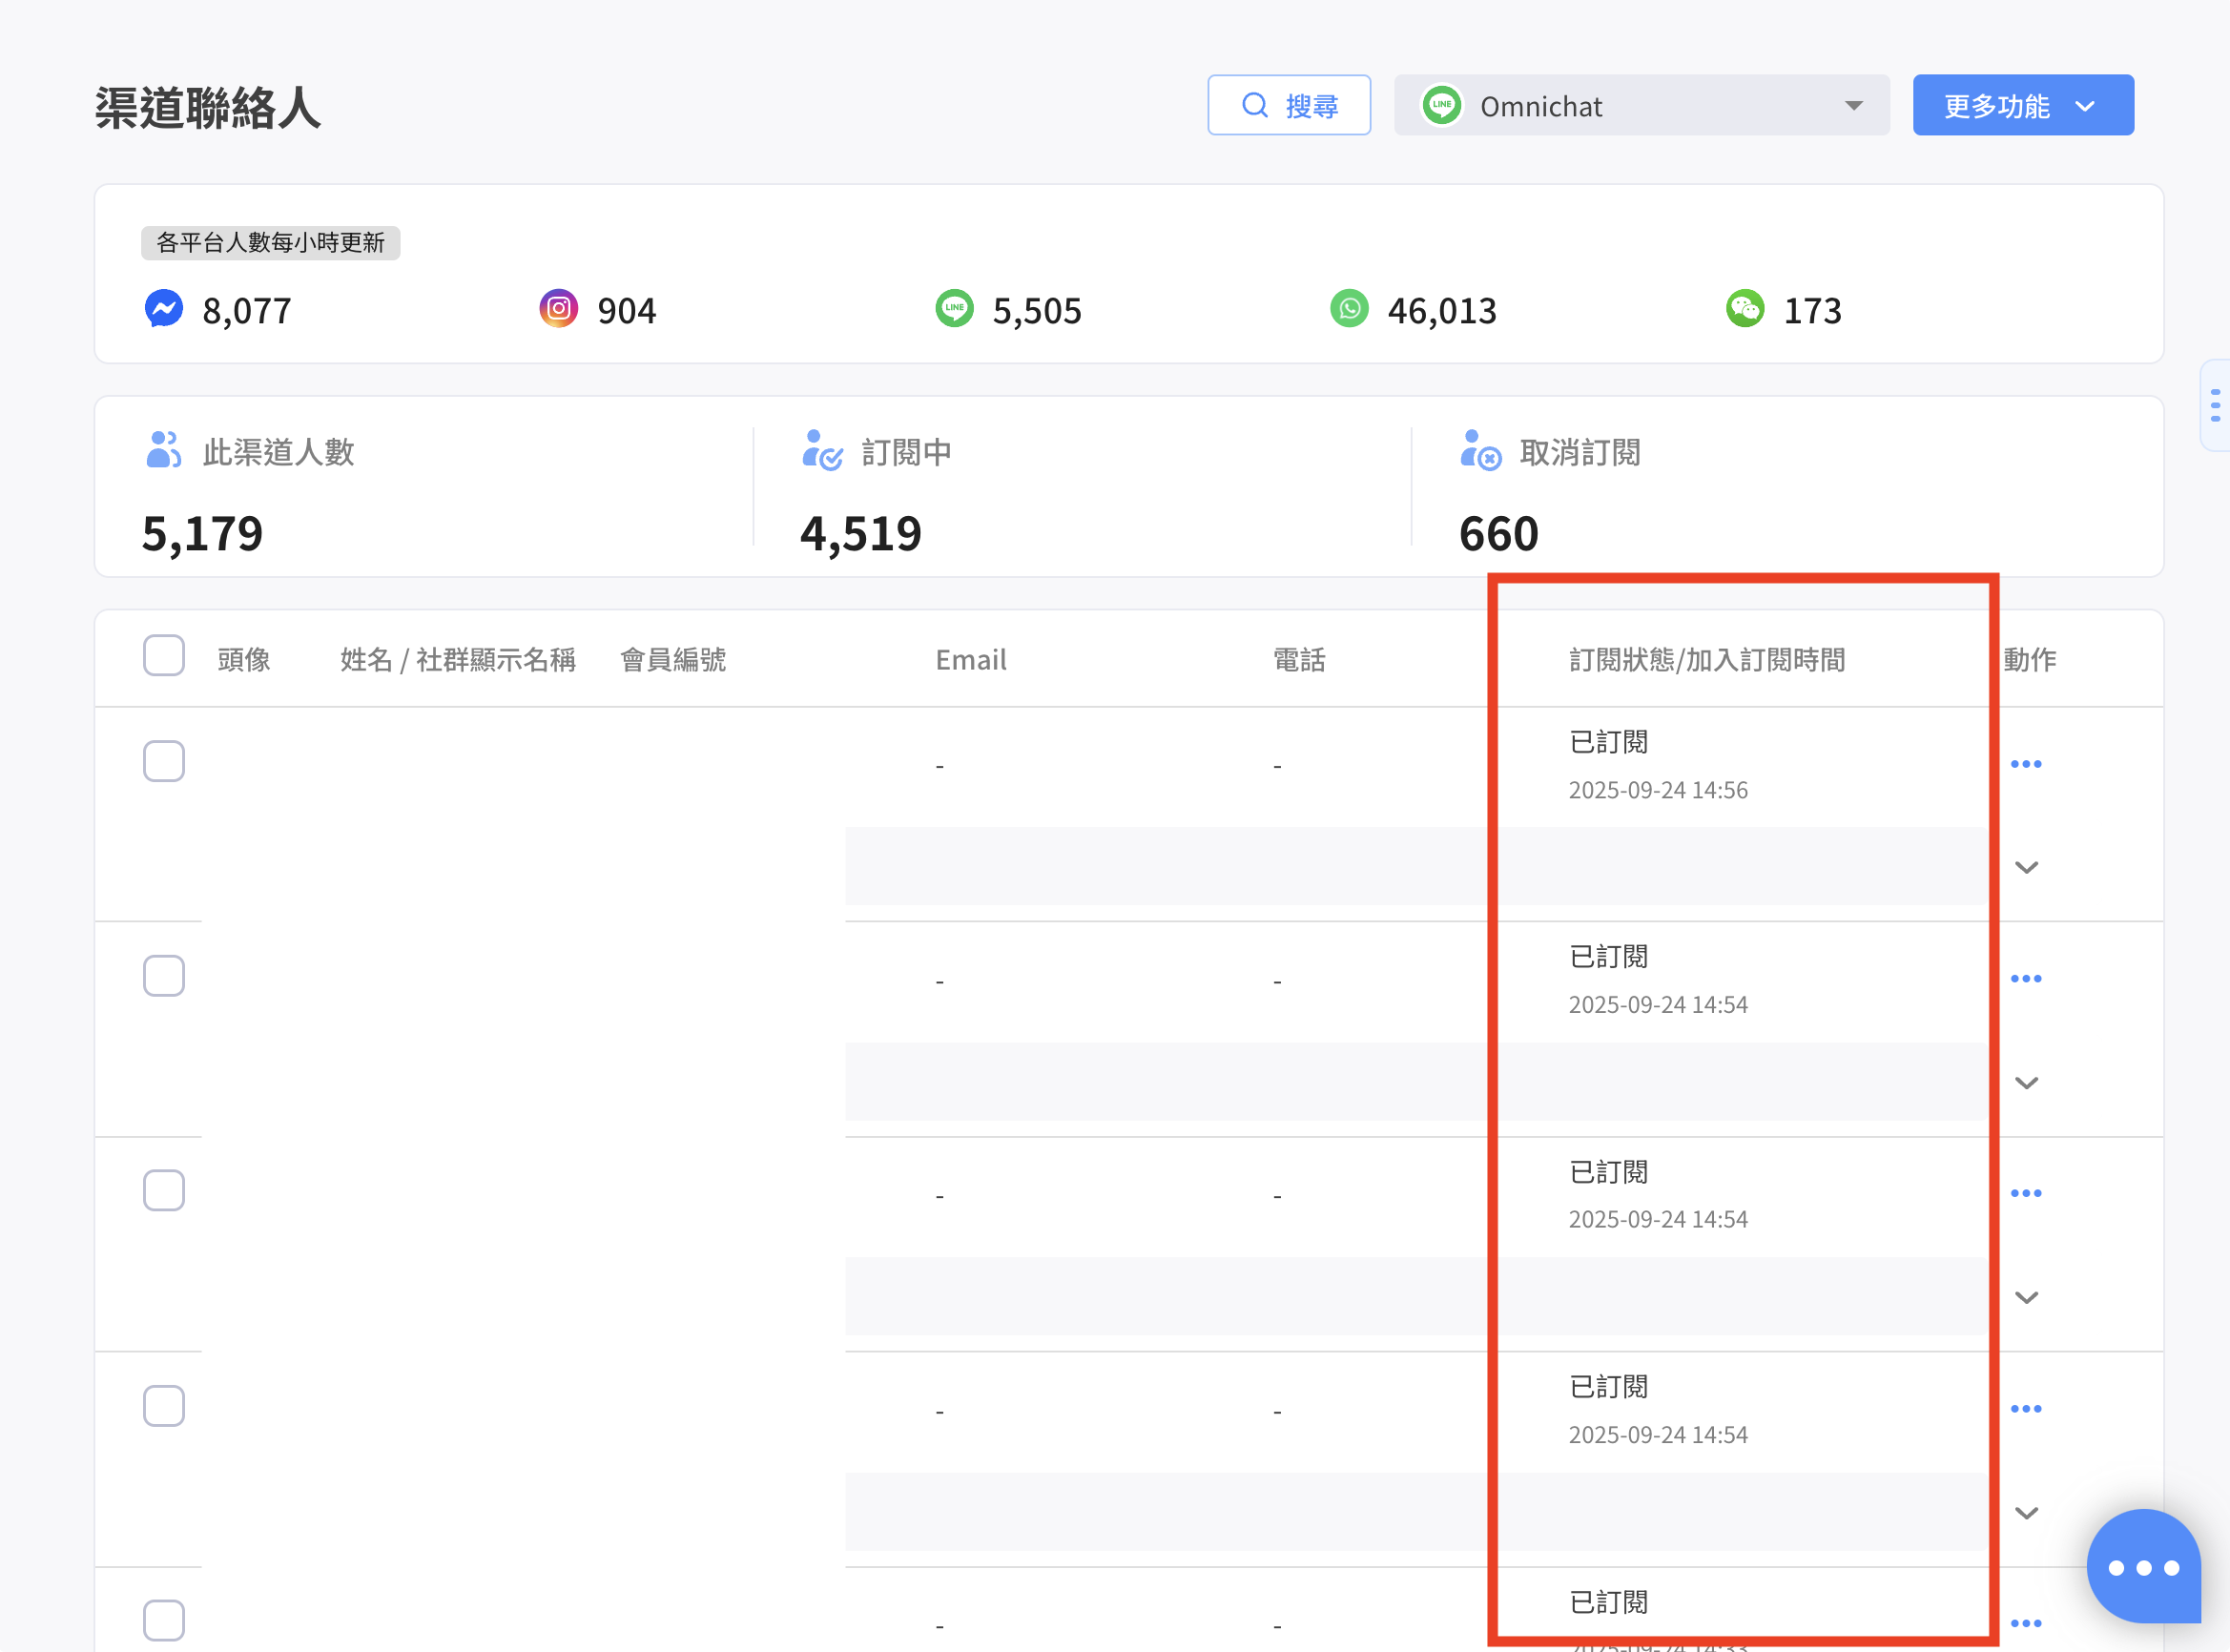Click the 訂閱狀態/加入訂閱時間 column header
Screen dimensions: 2230x1652
(1706, 660)
